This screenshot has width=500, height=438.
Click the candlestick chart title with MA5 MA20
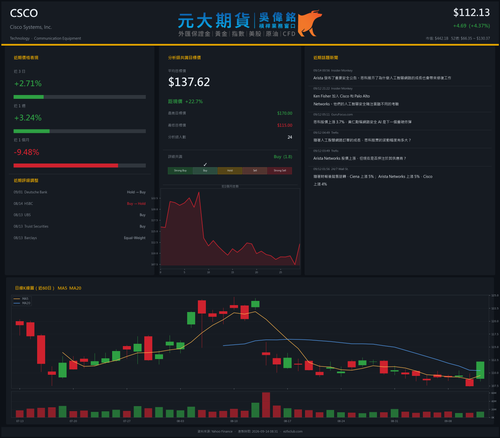point(48,288)
